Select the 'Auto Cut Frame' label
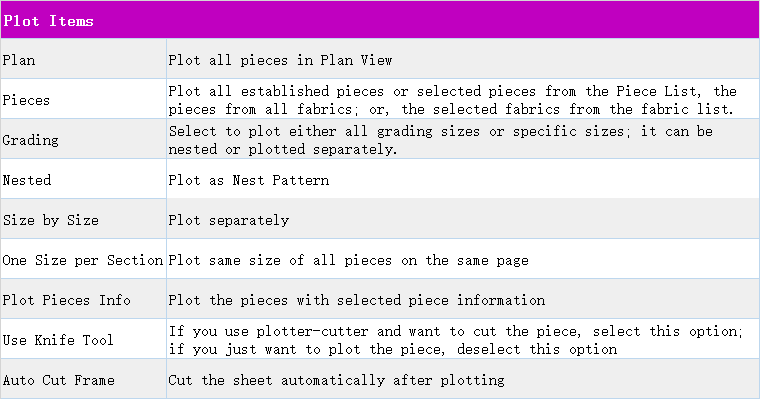 pos(59,380)
